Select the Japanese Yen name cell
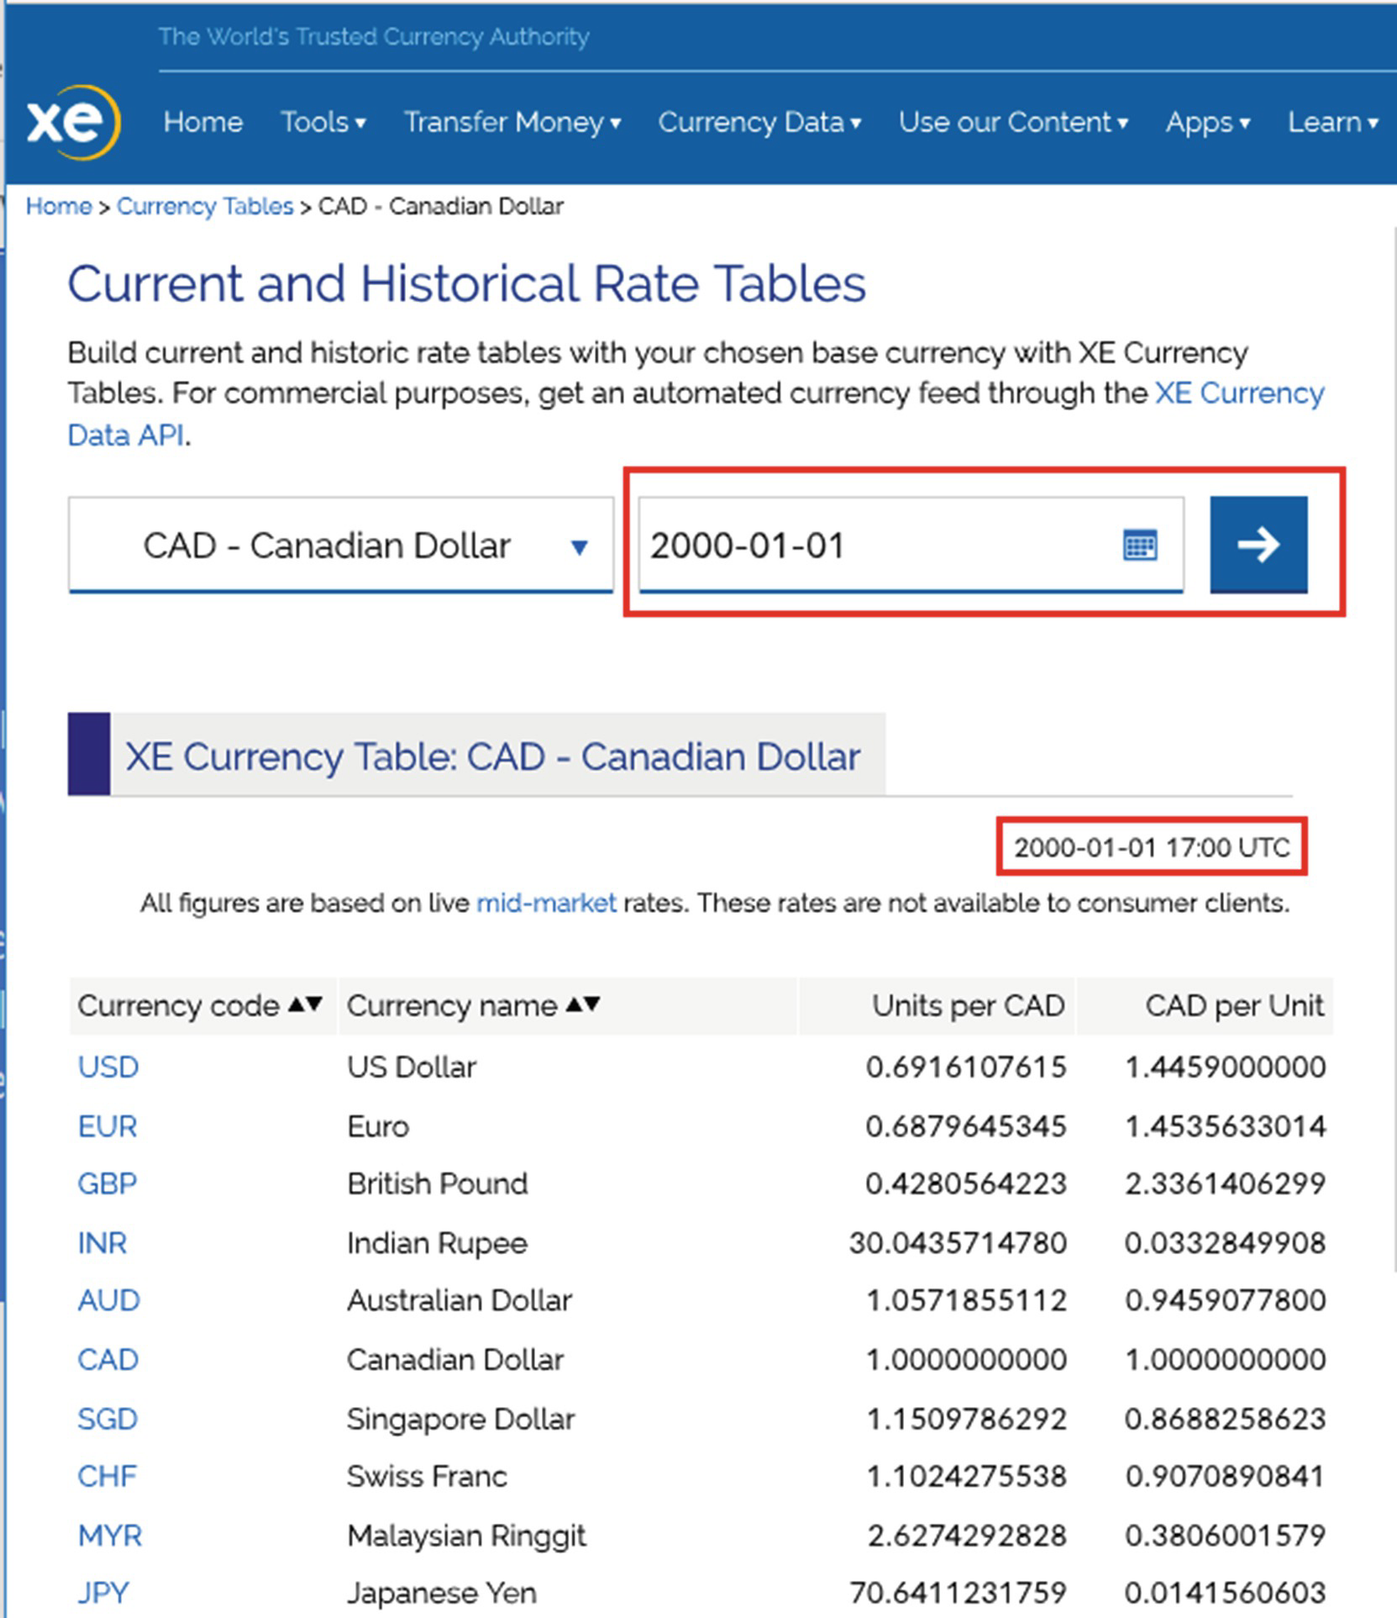The height and width of the screenshot is (1618, 1397). 441,1593
